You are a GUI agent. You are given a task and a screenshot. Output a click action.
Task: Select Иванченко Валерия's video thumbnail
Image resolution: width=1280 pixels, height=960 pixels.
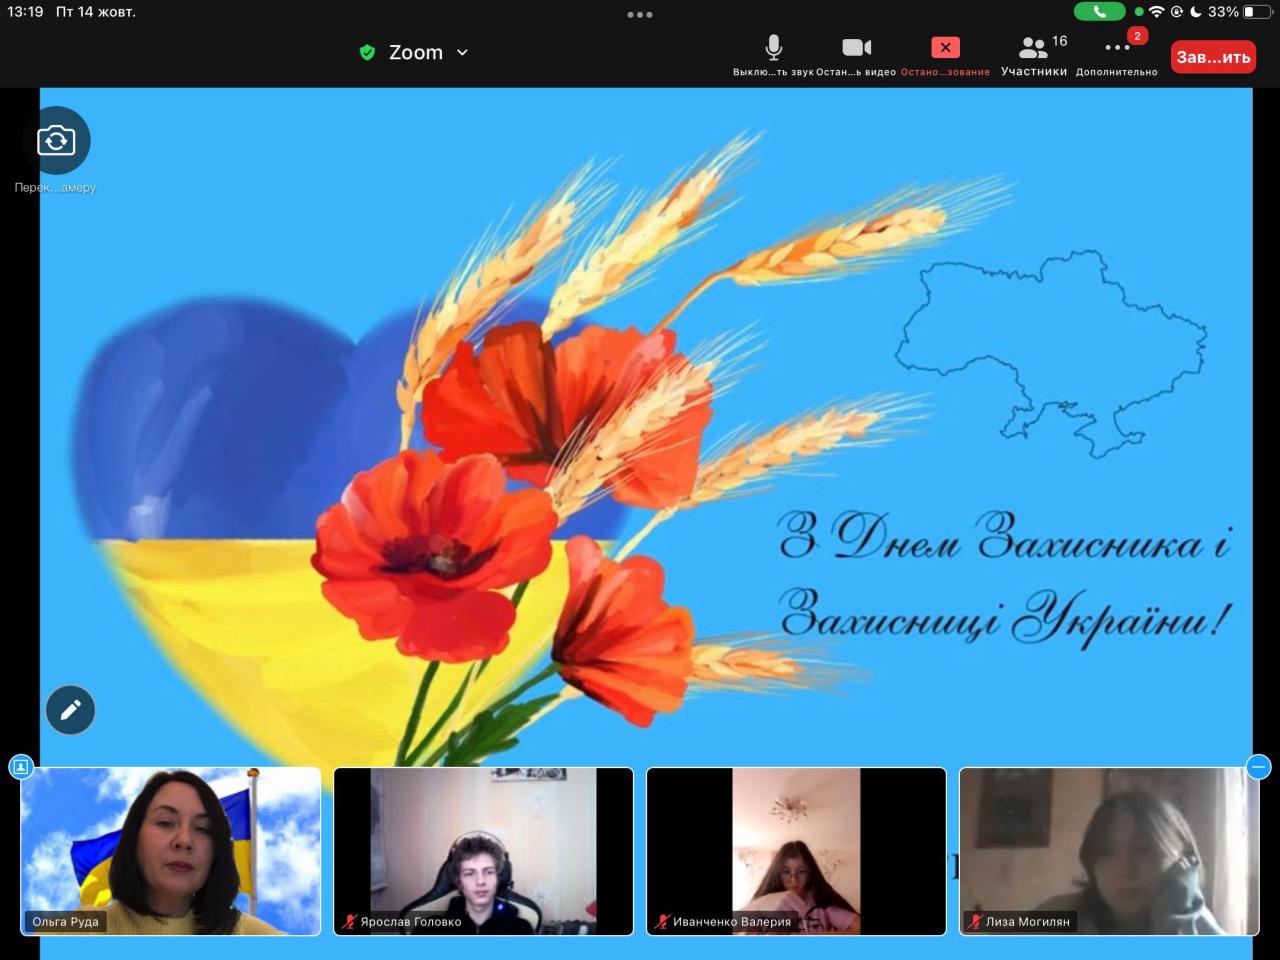coord(796,851)
